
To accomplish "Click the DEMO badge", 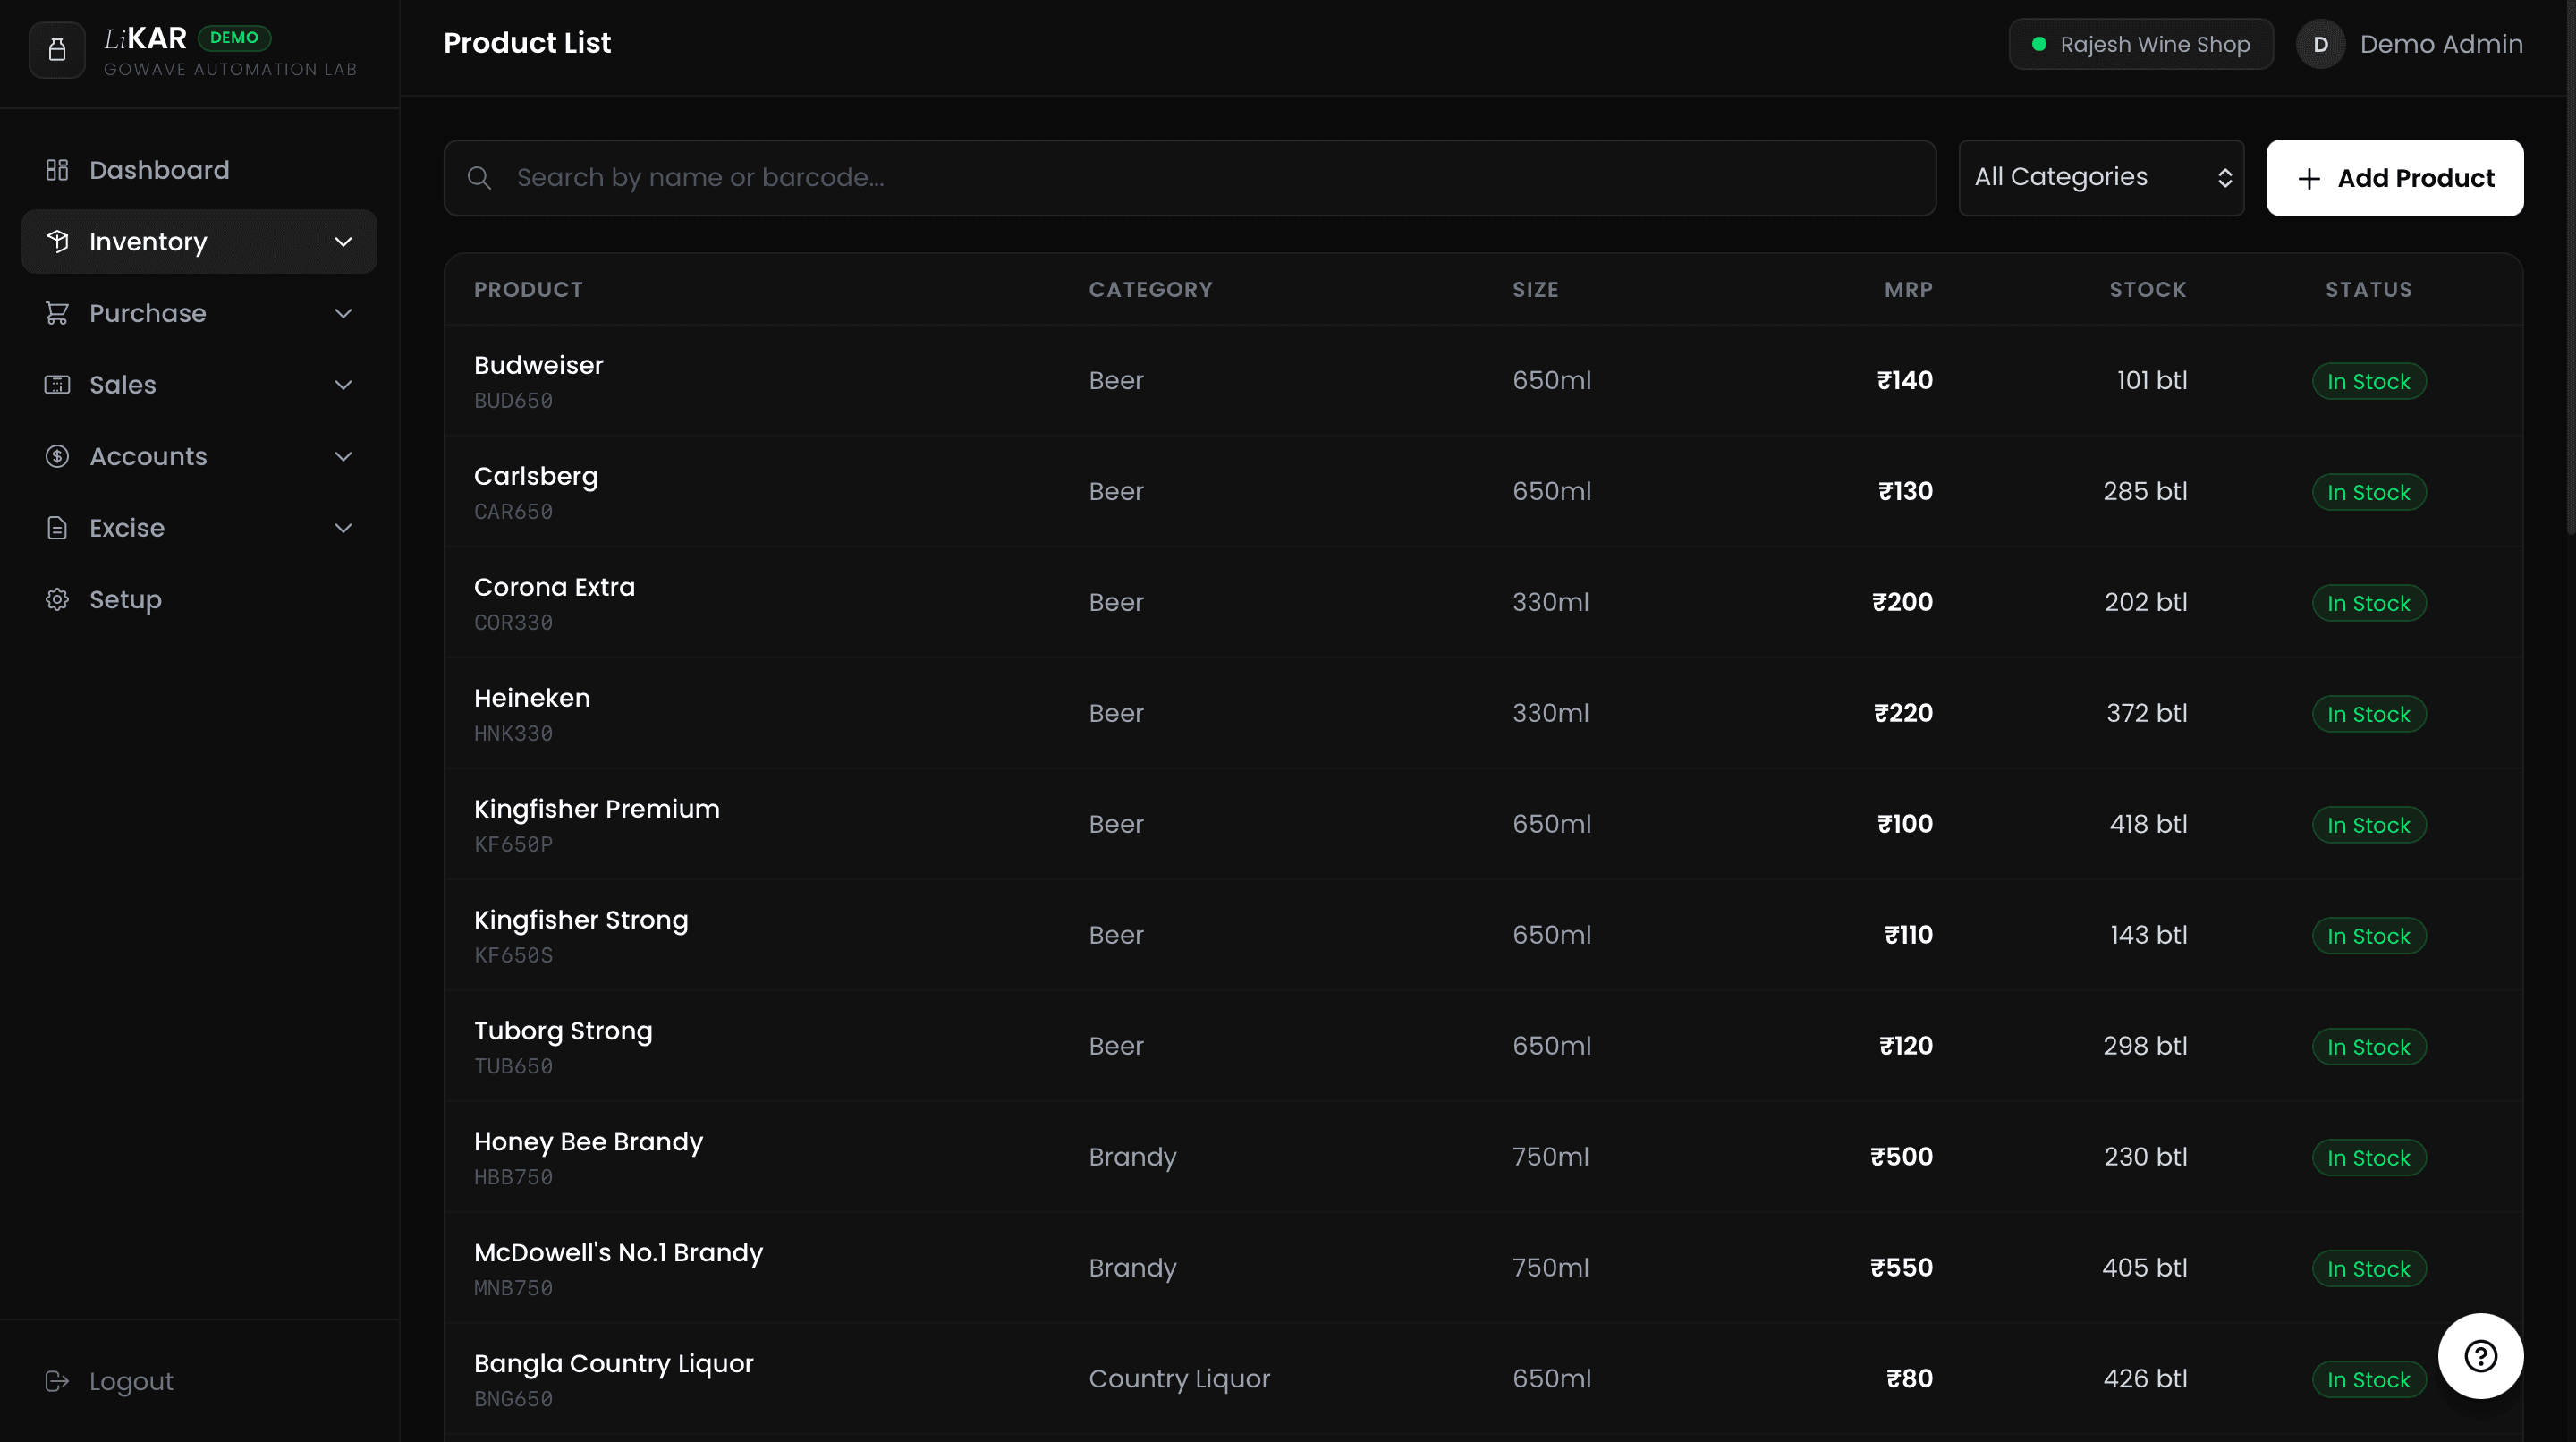I will coord(234,37).
